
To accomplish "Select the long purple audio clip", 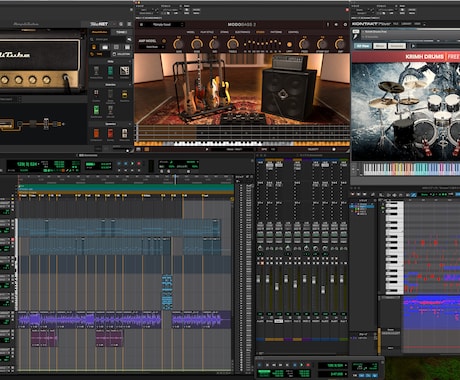I will [90, 320].
